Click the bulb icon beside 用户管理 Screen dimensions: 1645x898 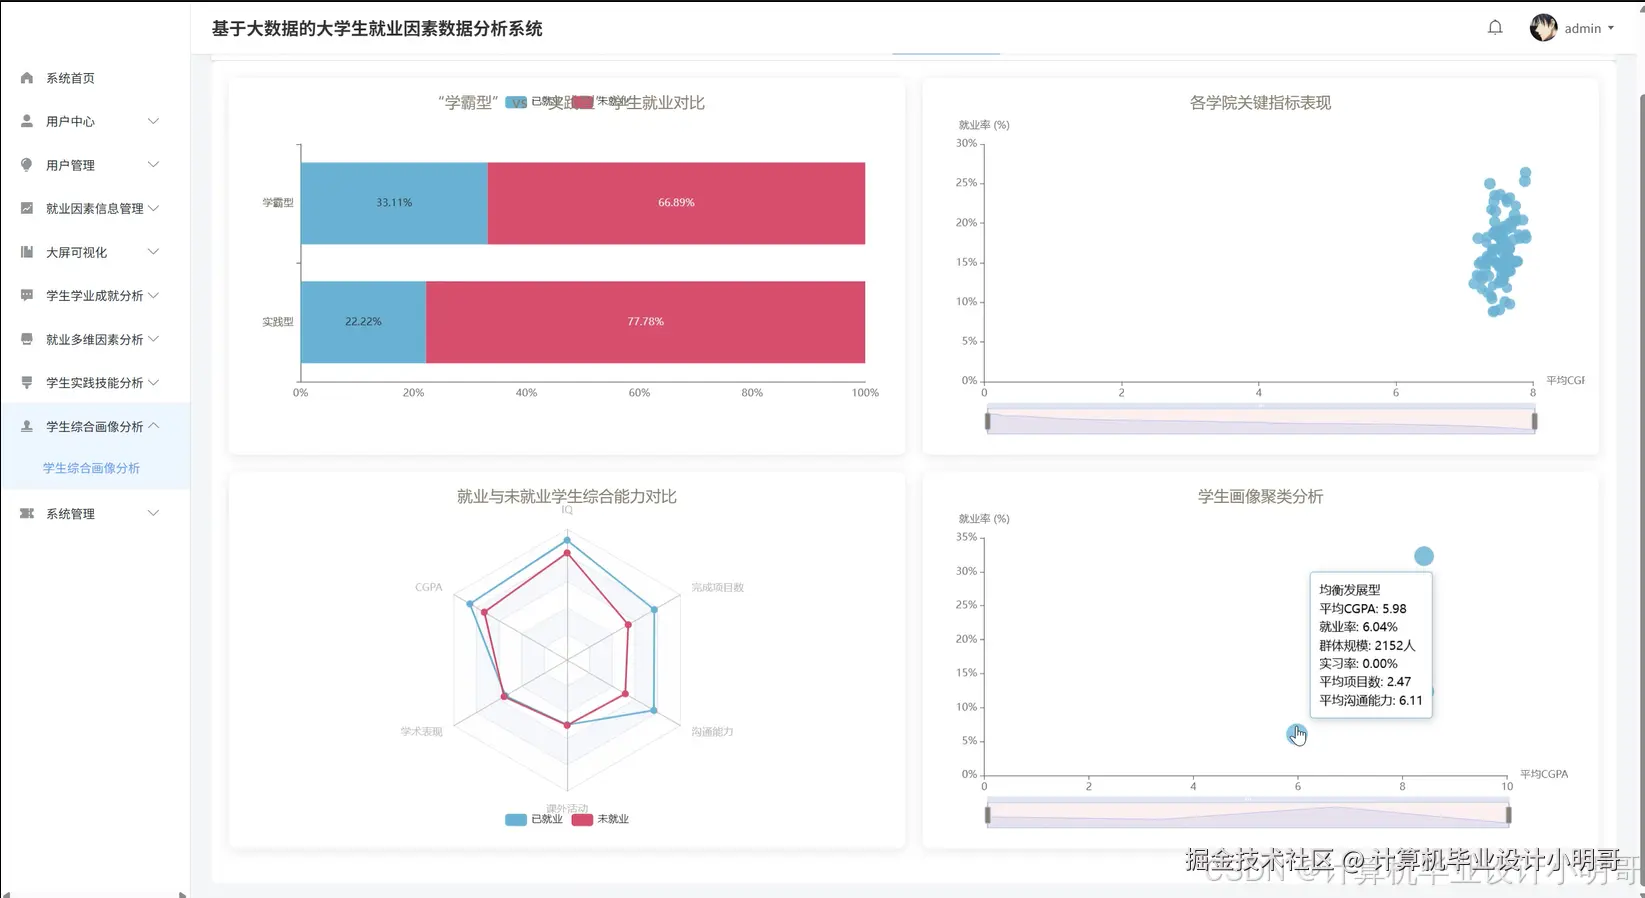pos(27,165)
